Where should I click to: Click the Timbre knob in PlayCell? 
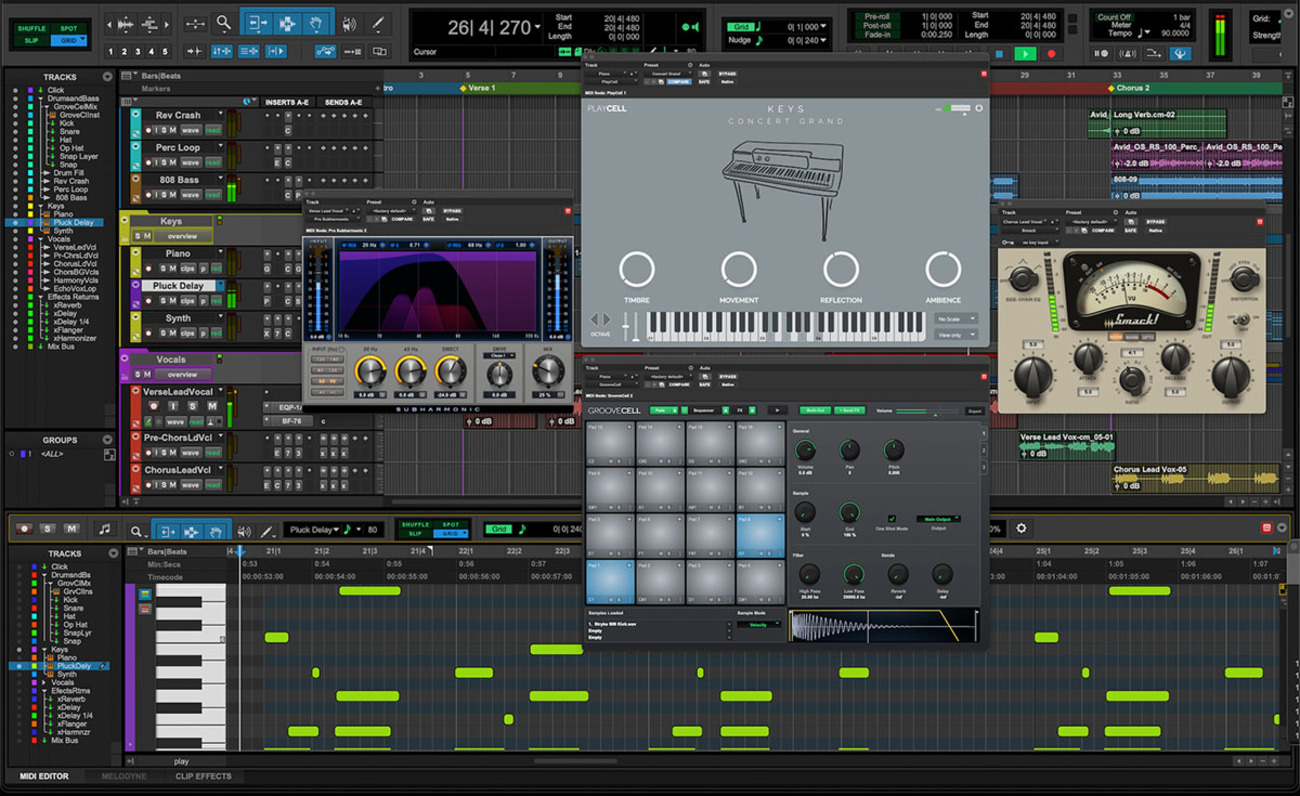tap(637, 269)
